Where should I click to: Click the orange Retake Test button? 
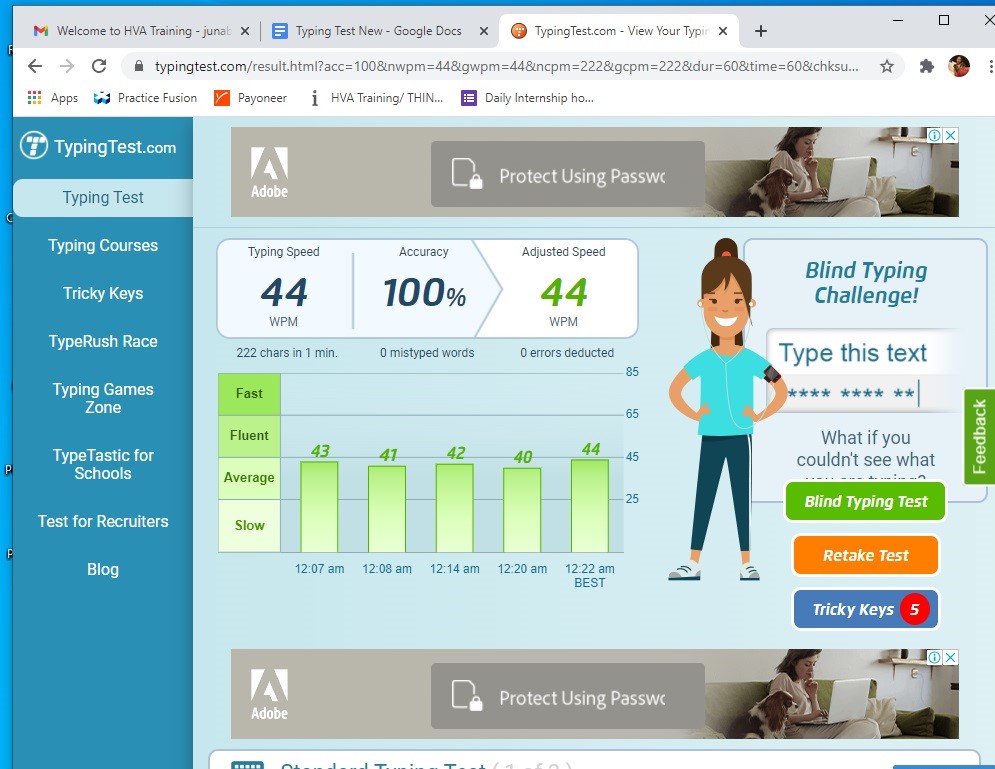pos(866,555)
